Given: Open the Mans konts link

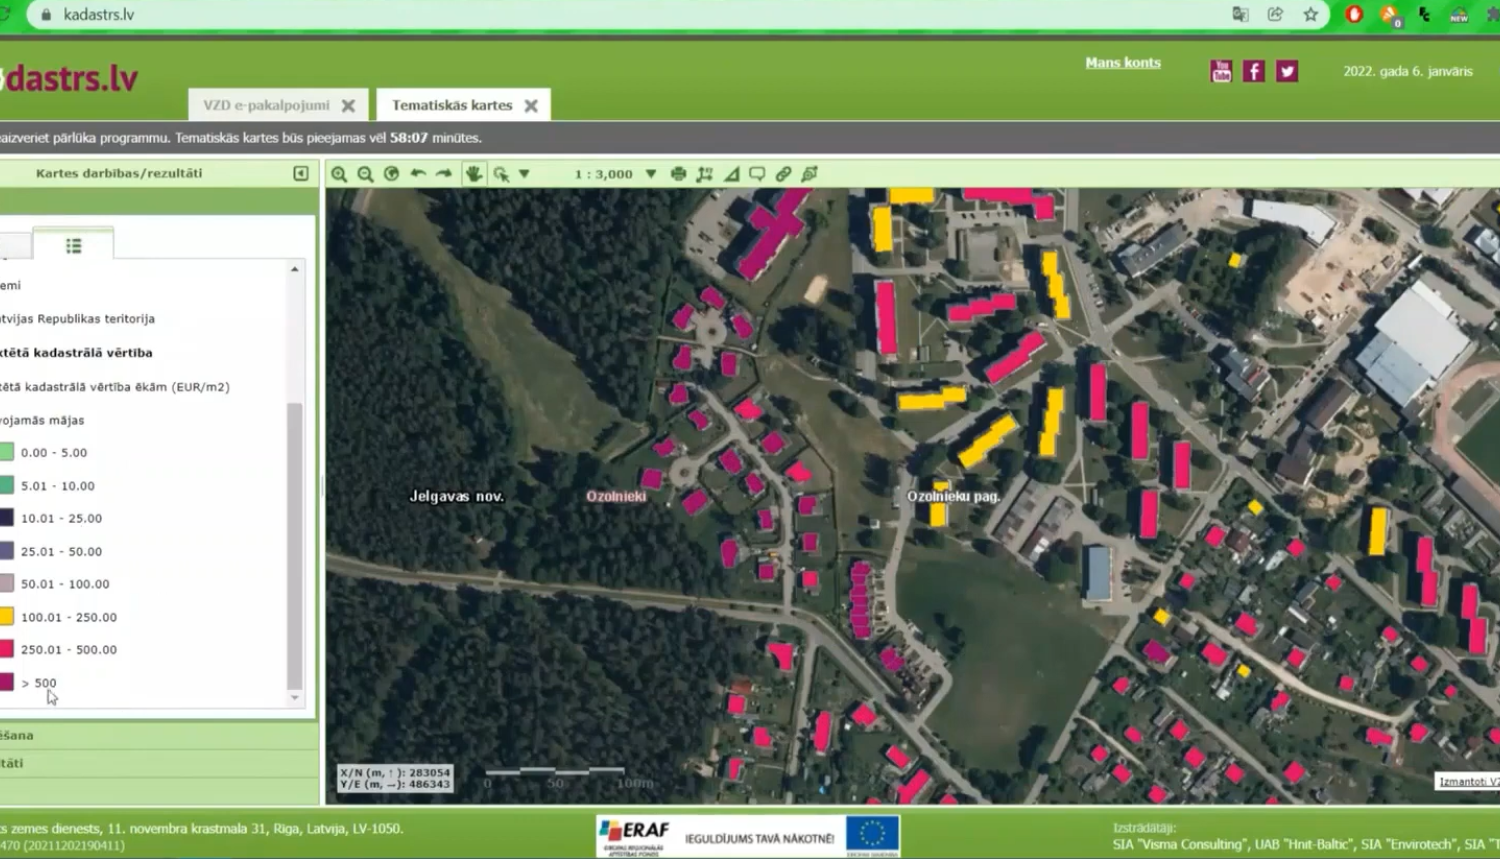Looking at the screenshot, I should coord(1122,63).
